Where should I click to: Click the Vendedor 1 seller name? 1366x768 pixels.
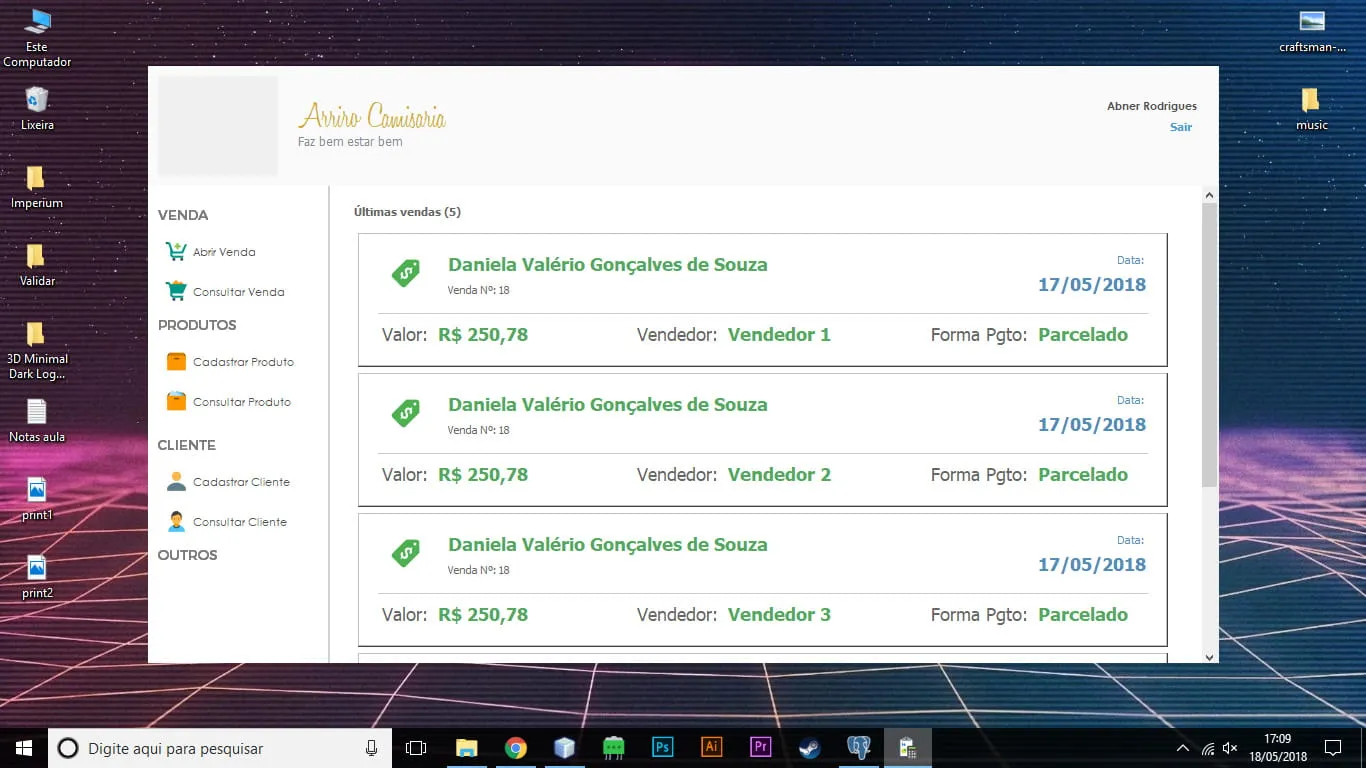[779, 335]
